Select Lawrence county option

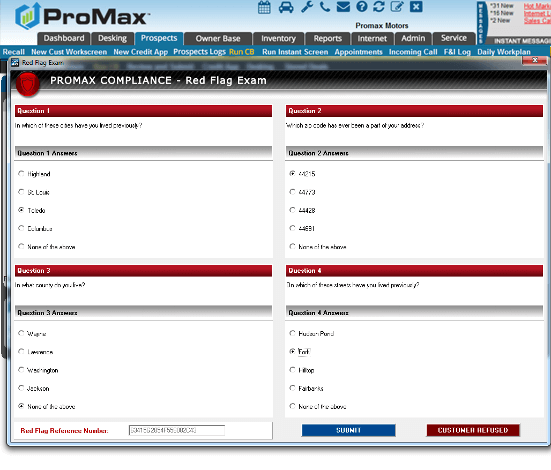[x=21, y=351]
